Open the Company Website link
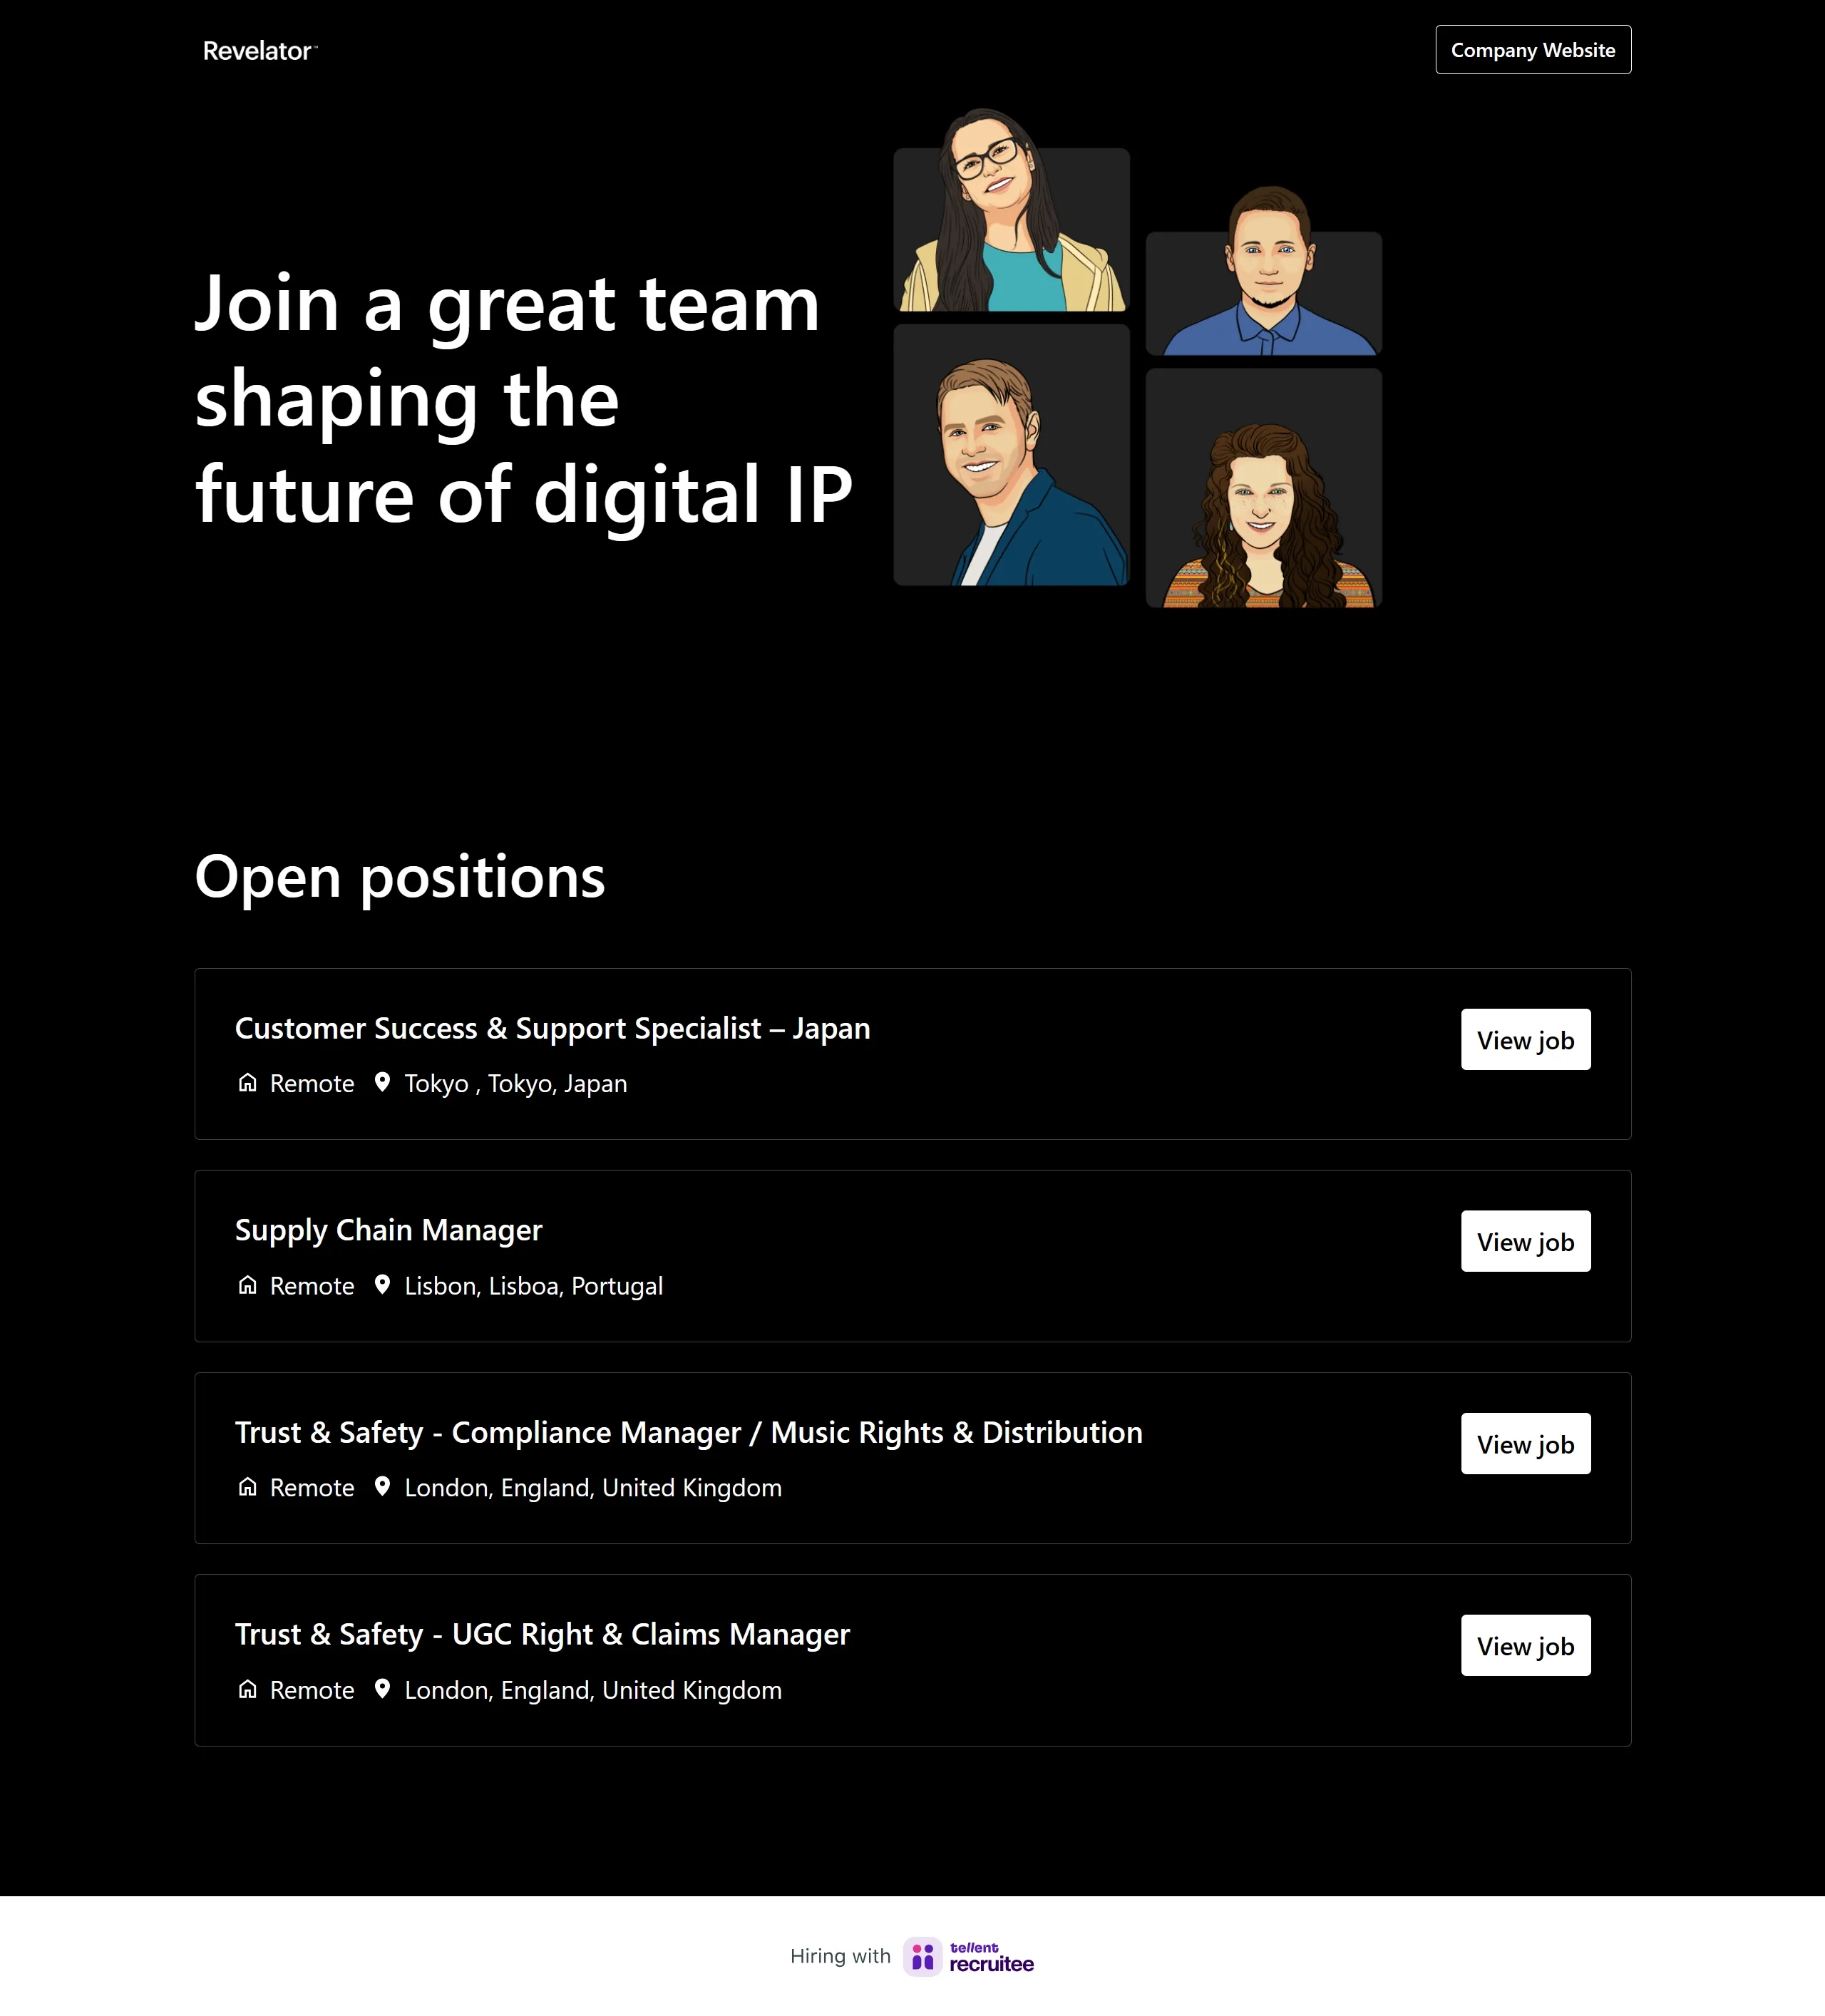Viewport: 1825px width, 2016px height. pyautogui.click(x=1532, y=50)
